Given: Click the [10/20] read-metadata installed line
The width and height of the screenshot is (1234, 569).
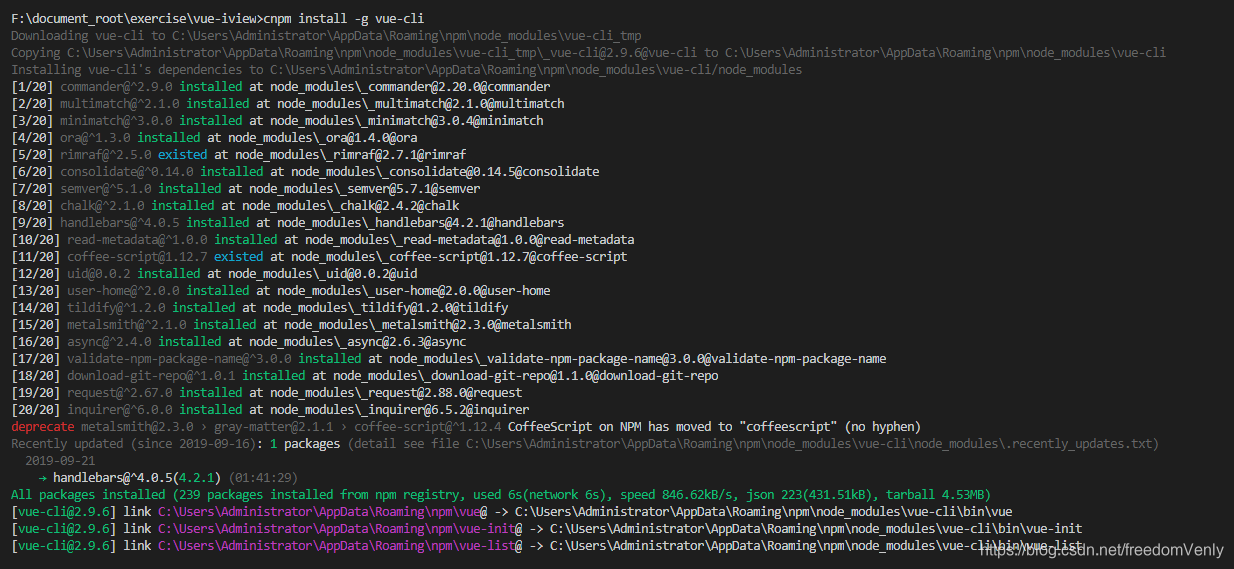Looking at the screenshot, I should pos(323,239).
